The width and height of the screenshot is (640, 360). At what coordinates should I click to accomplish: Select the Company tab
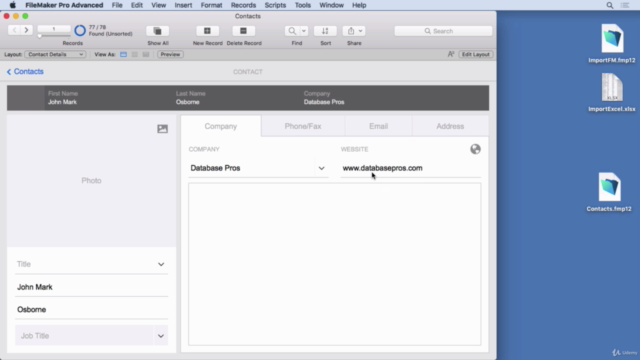pos(221,126)
